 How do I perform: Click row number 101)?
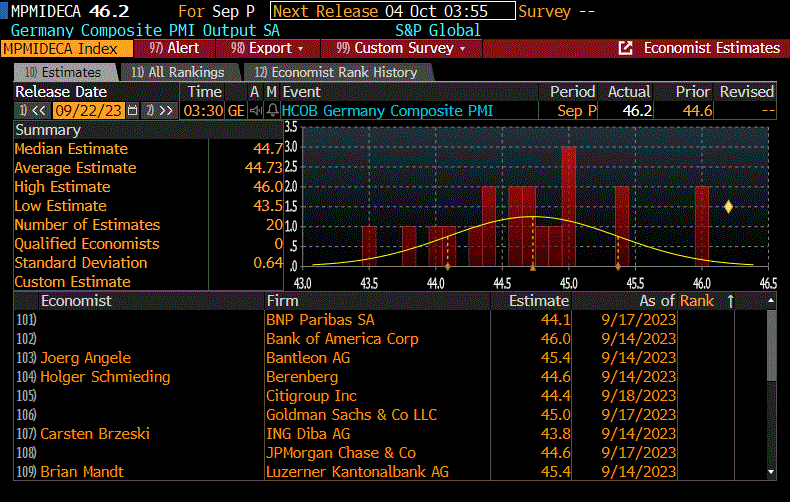click(26, 320)
